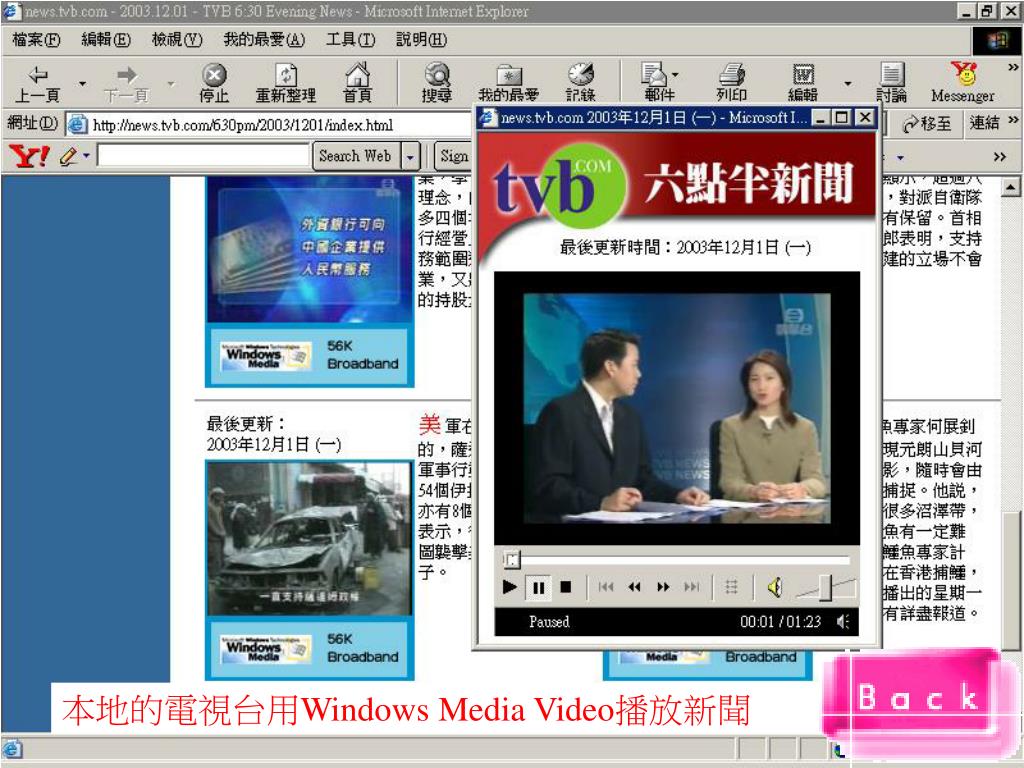Refresh the page using 重新整理 icon
The width and height of the screenshot is (1024, 768).
tap(285, 84)
